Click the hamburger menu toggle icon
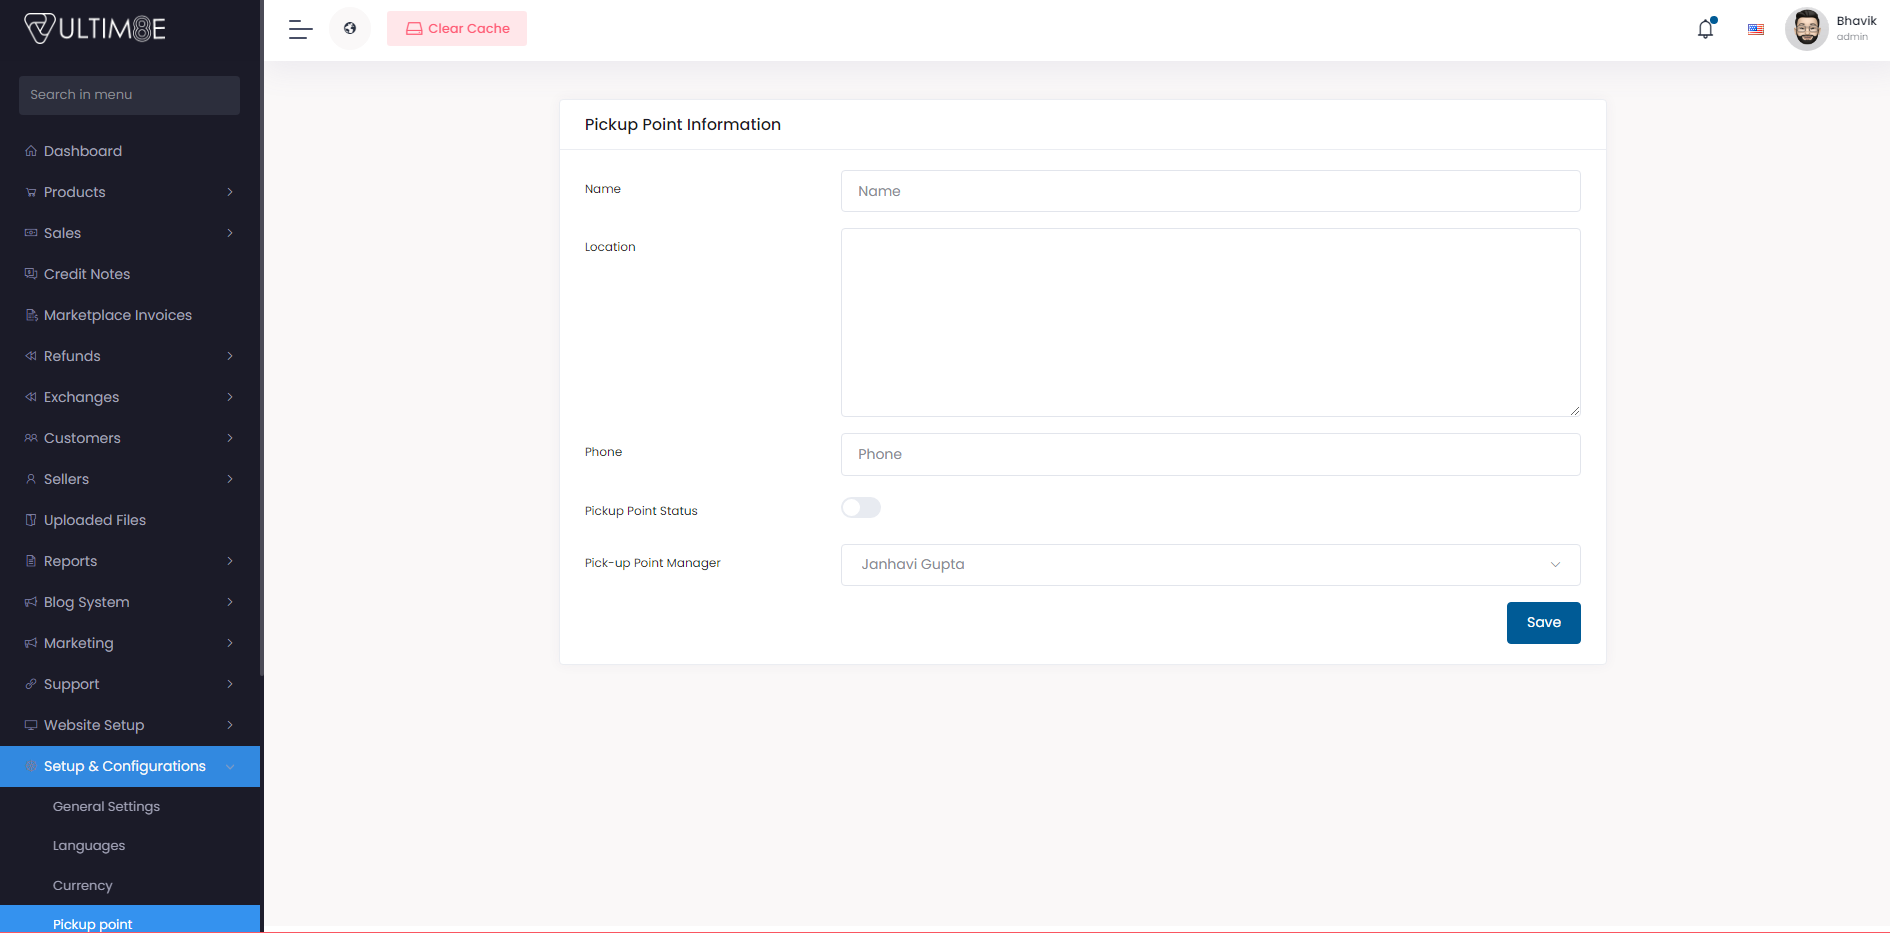This screenshot has height=933, width=1890. [300, 29]
